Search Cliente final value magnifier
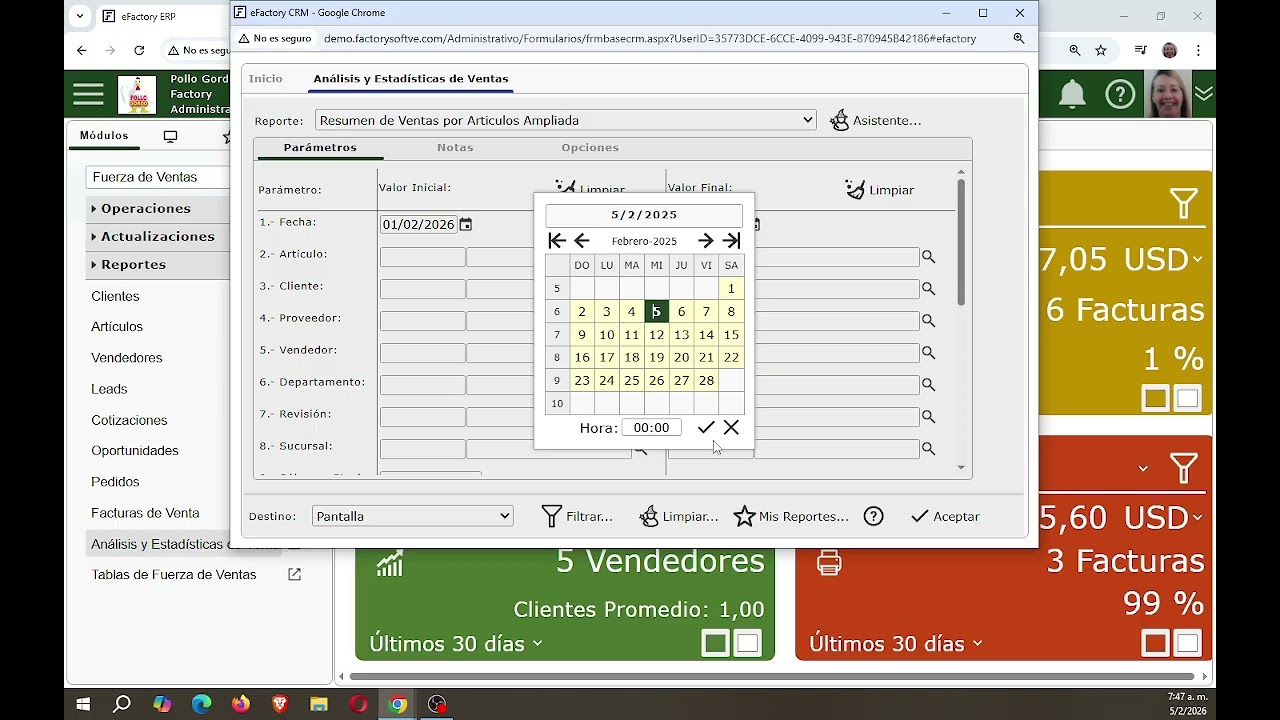This screenshot has width=1280, height=720. (x=928, y=289)
